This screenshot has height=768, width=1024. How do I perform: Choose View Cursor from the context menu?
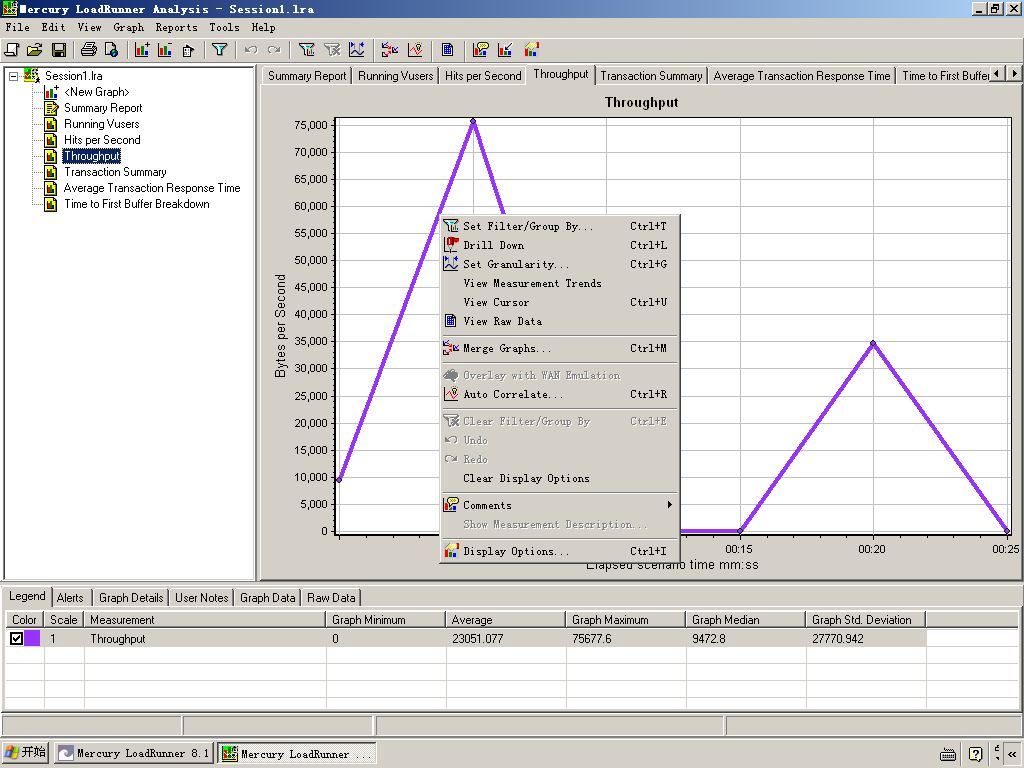pyautogui.click(x=560, y=302)
